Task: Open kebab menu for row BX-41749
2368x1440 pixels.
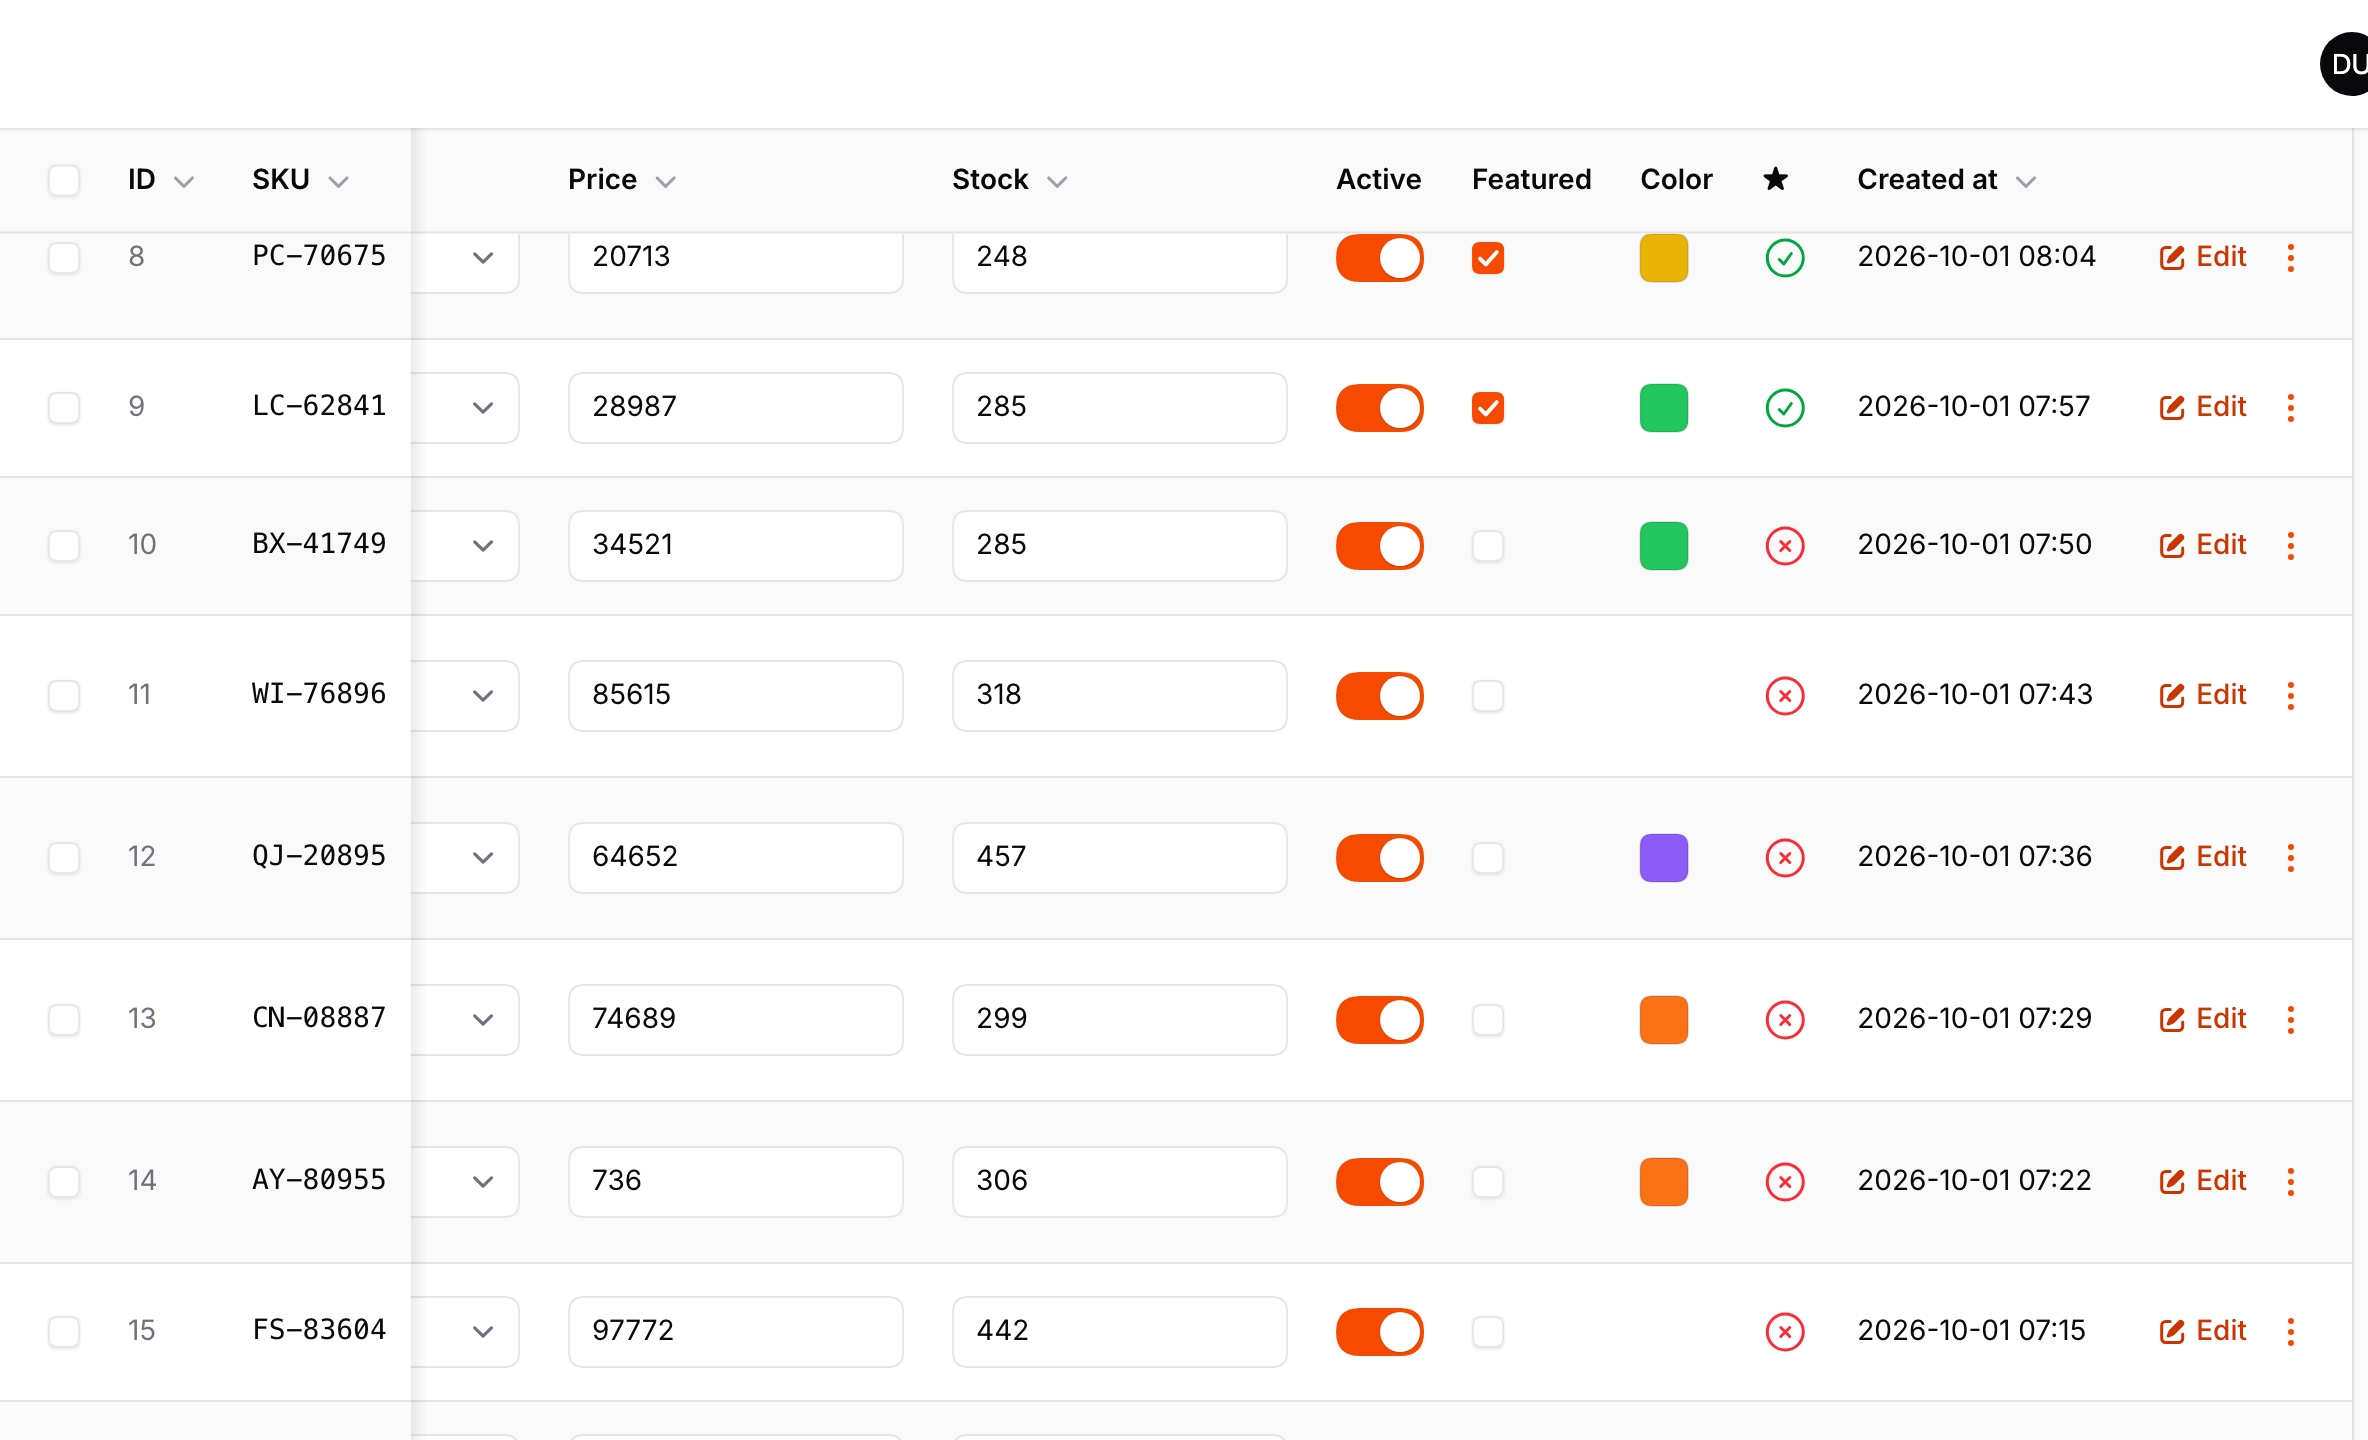Action: (x=2290, y=546)
